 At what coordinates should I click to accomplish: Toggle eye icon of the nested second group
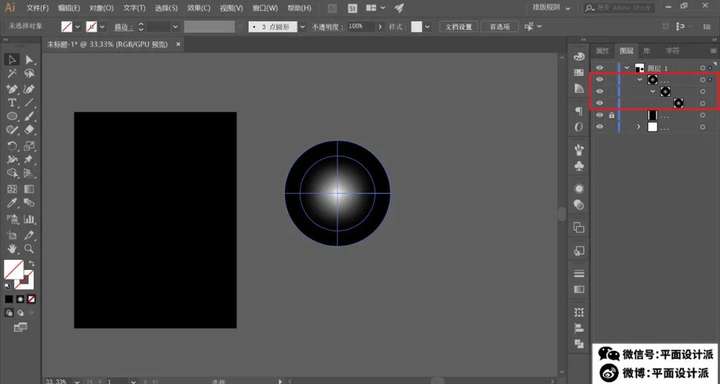point(600,91)
